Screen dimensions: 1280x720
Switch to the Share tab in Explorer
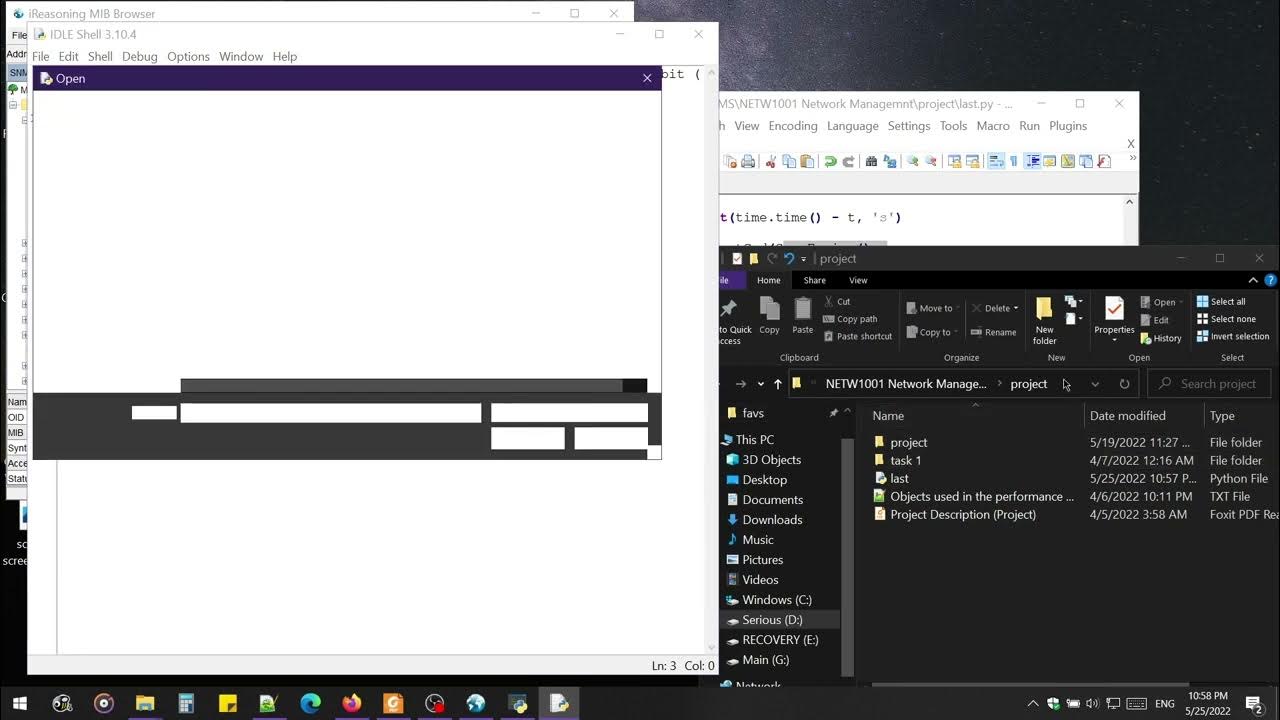pos(815,281)
